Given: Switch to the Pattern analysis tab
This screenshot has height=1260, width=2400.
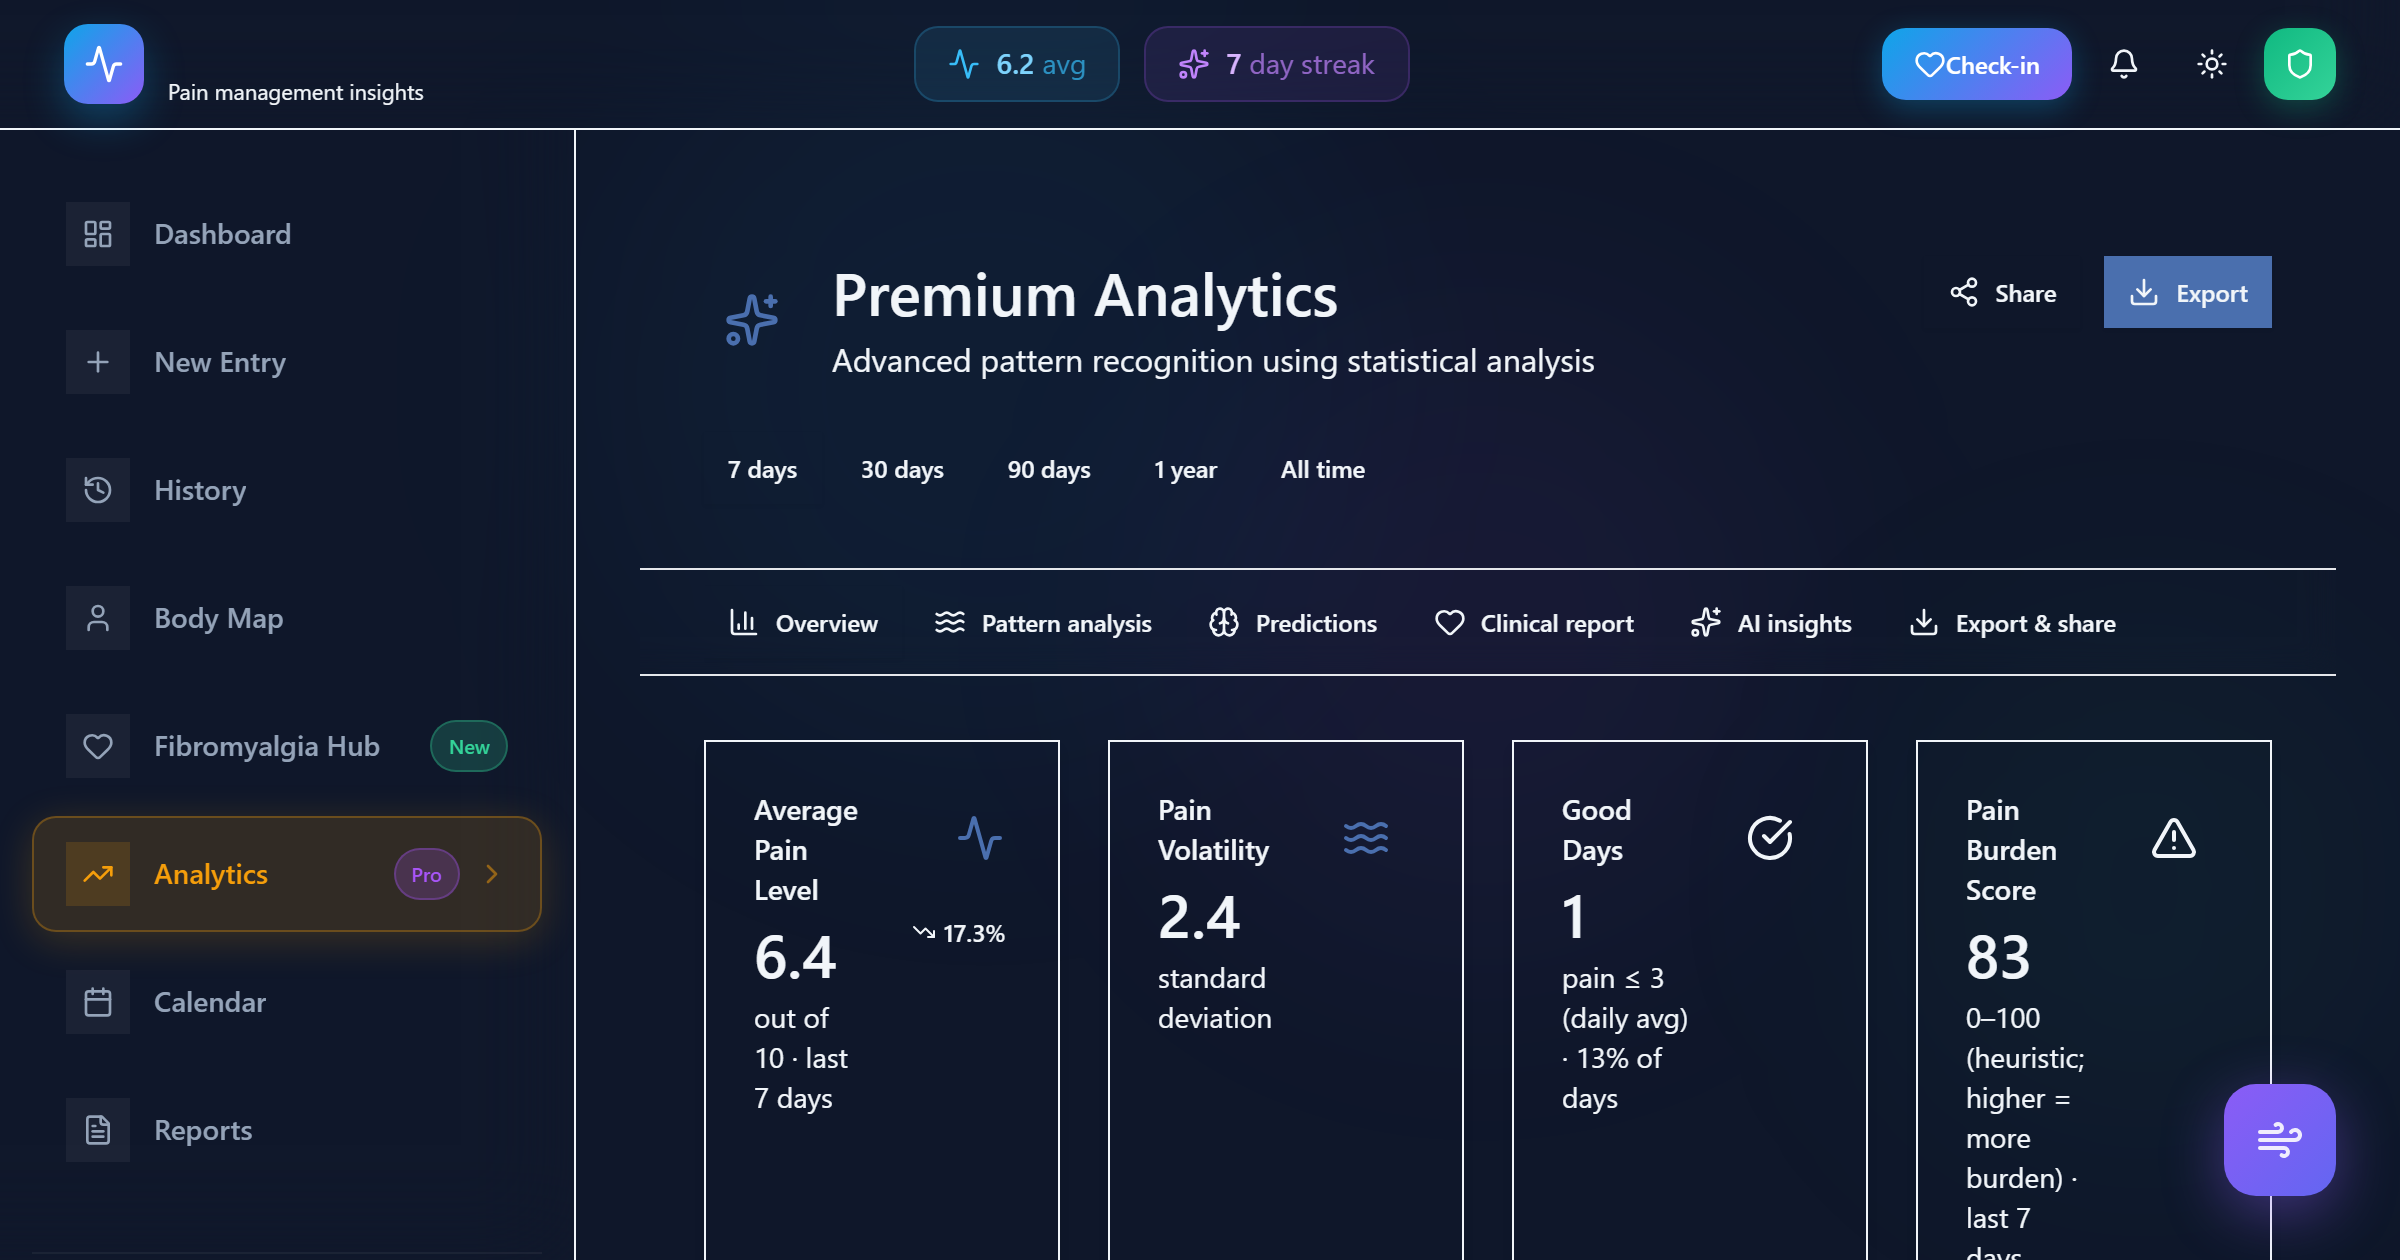Looking at the screenshot, I should [x=1042, y=622].
